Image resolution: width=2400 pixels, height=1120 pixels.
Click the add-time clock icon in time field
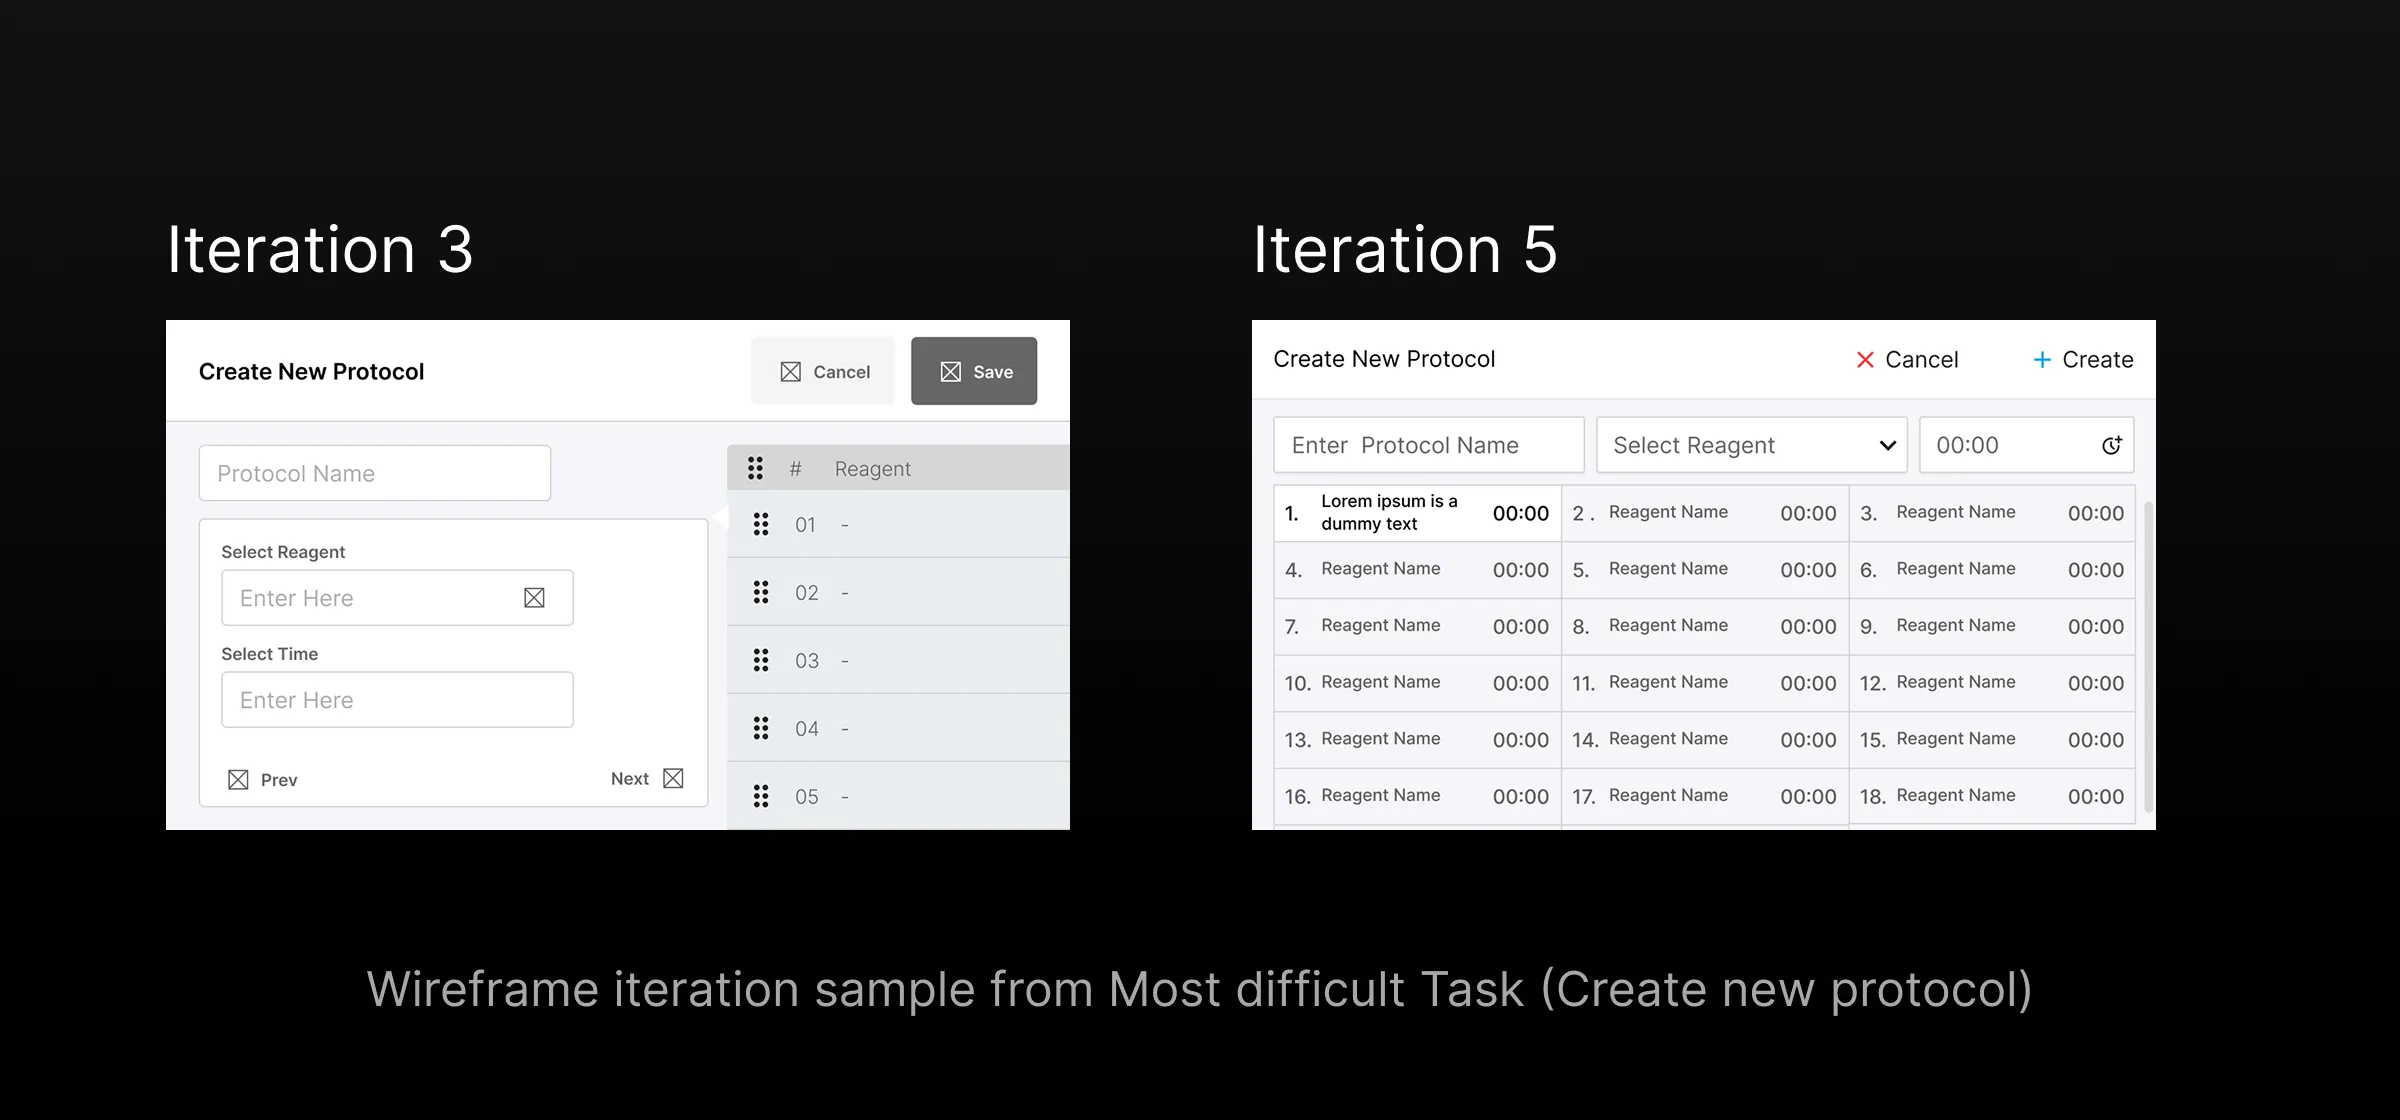2111,445
